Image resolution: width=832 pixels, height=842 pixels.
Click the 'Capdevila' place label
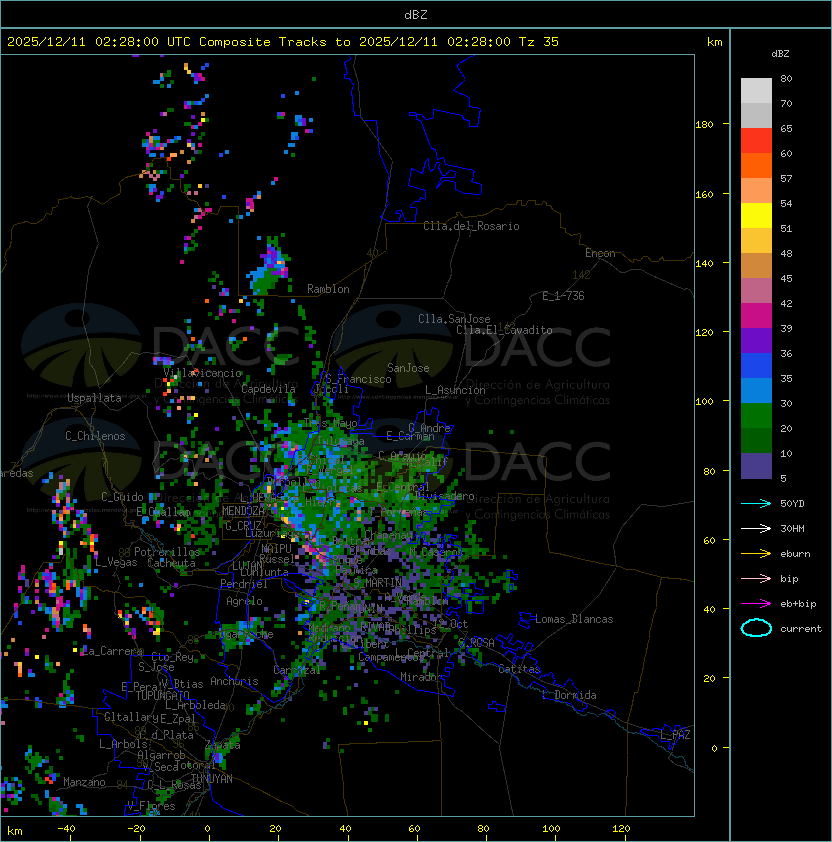268,389
